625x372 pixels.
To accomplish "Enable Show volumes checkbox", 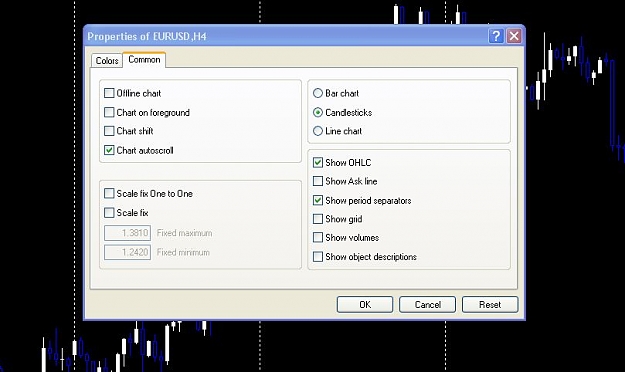I will click(x=318, y=238).
